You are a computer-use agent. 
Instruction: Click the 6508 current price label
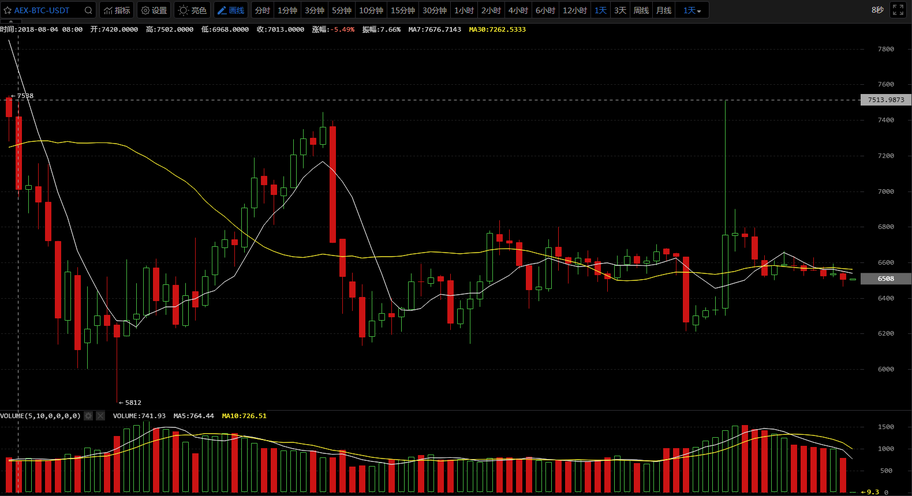coord(886,279)
